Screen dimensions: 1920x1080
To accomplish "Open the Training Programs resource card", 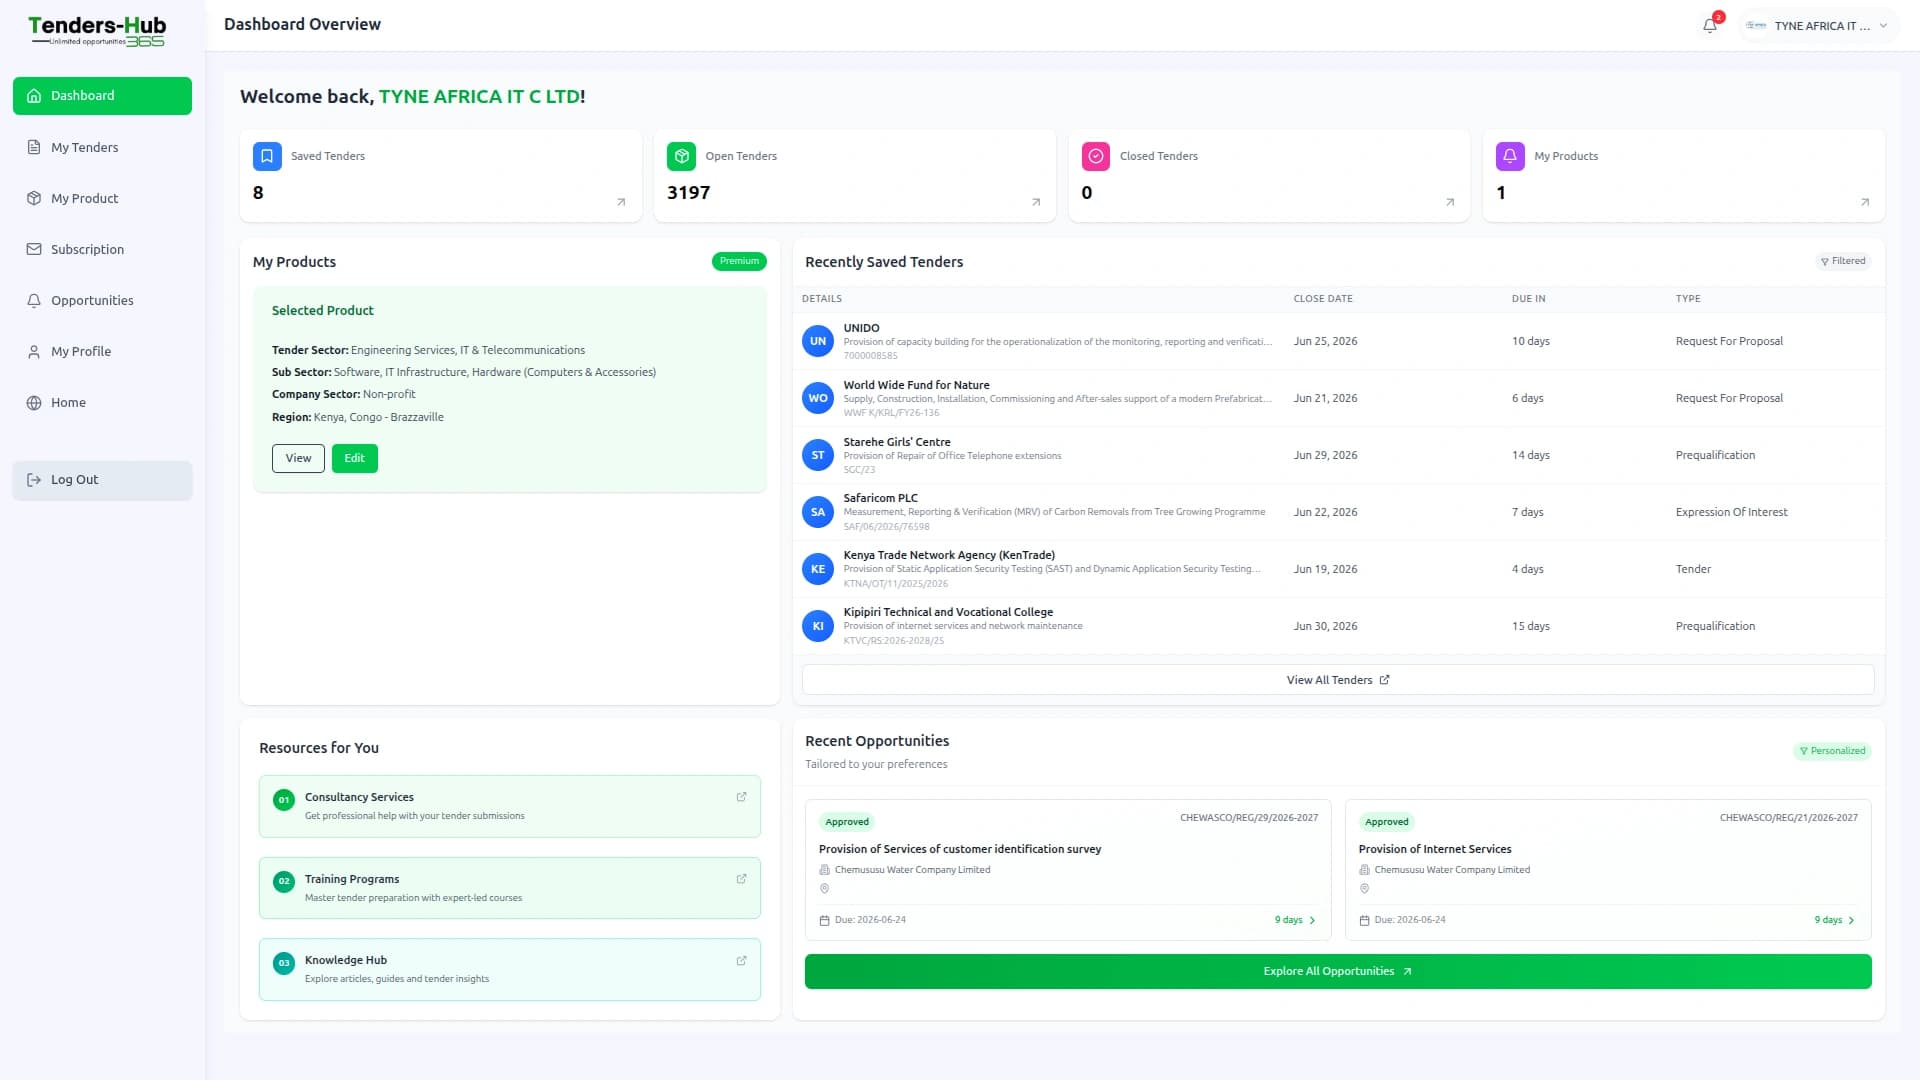I will pos(509,888).
